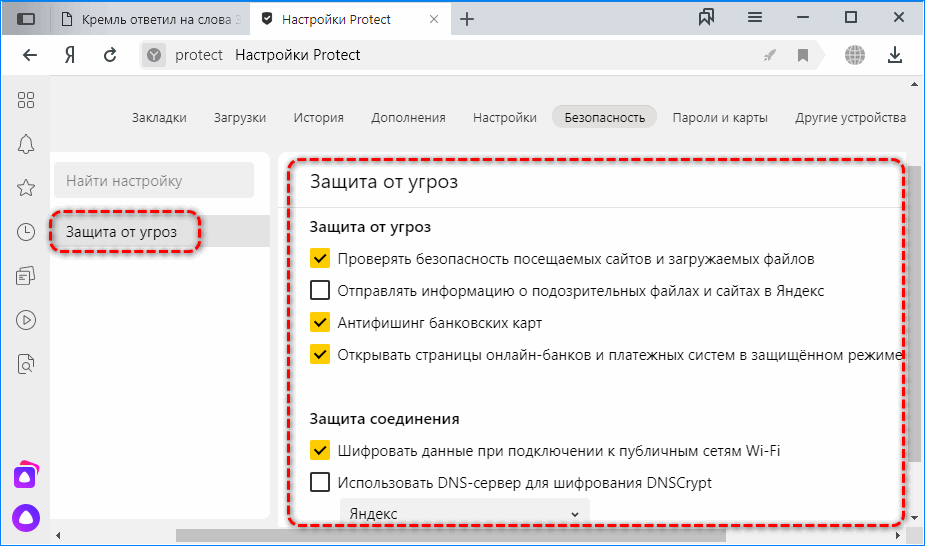Activate the purple Alice assistant button

(26, 518)
